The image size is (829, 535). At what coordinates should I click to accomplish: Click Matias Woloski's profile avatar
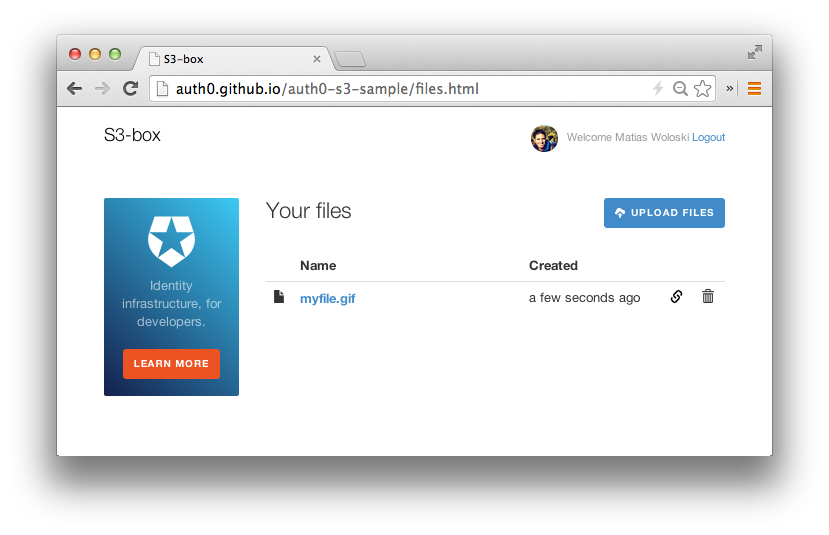(544, 139)
